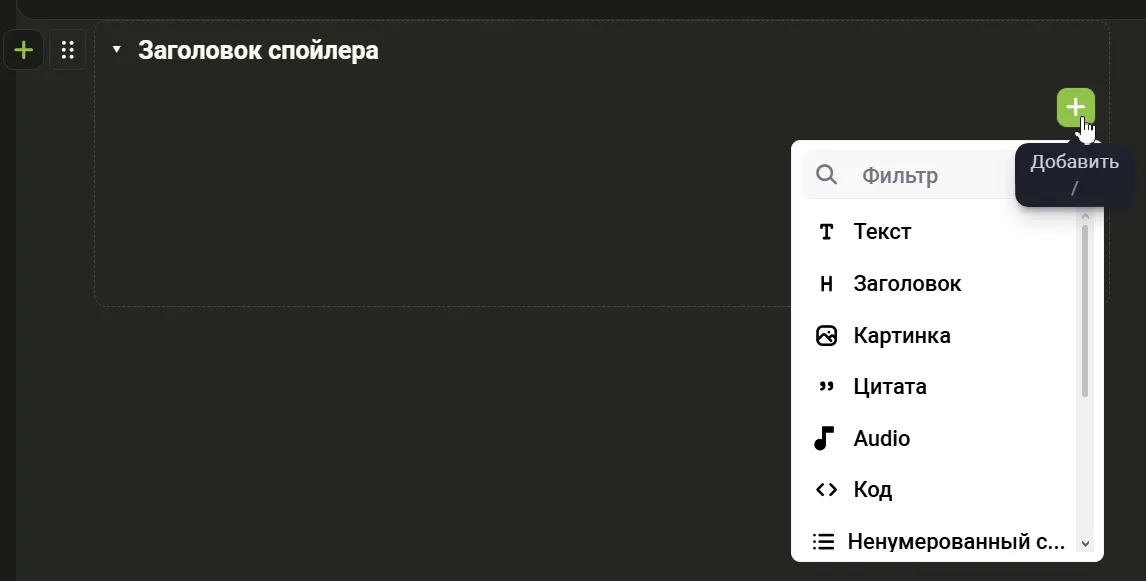This screenshot has height=581, width=1146.
Task: Click the quote marks icon beside Цитата
Action: (826, 387)
